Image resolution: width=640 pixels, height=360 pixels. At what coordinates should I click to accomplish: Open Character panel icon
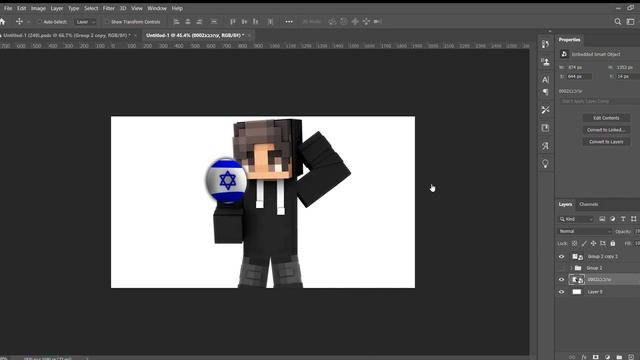pos(545,80)
